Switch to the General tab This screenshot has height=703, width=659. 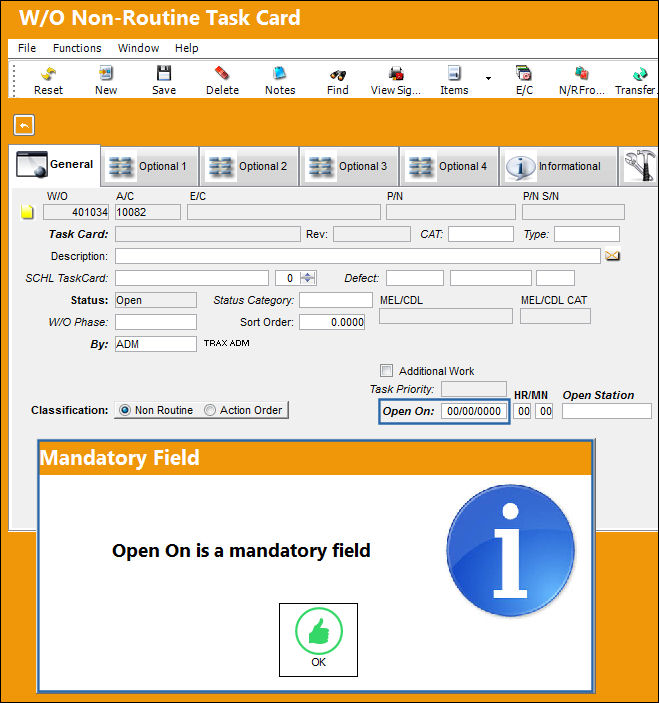pos(55,165)
